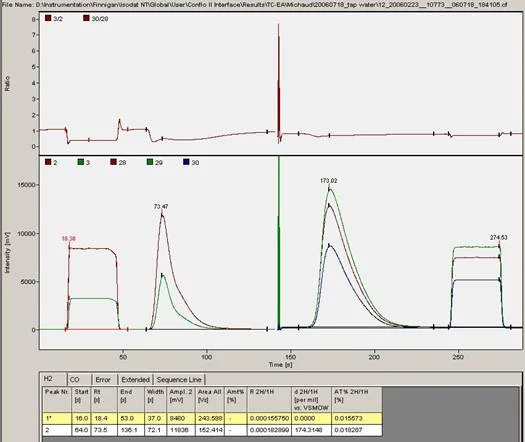Click the 173.02 peak label
Image resolution: width=525 pixels, height=442 pixels.
pyautogui.click(x=328, y=181)
